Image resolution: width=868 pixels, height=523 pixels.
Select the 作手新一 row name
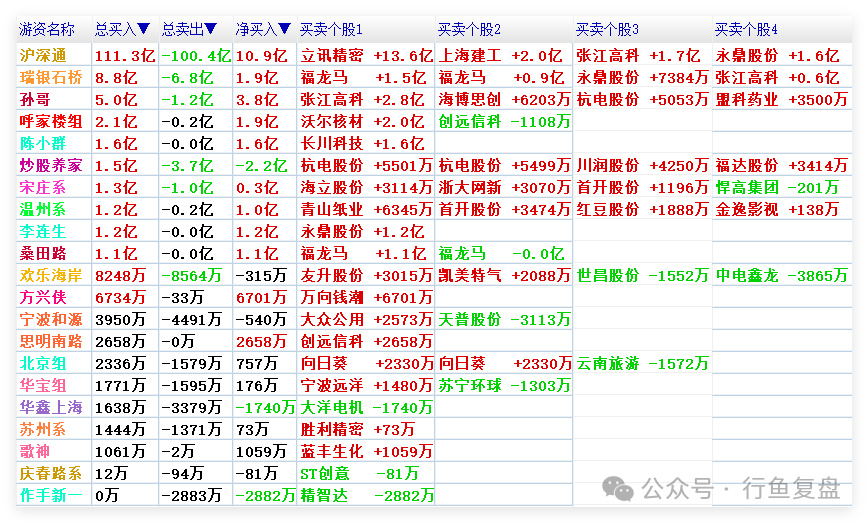coord(51,495)
